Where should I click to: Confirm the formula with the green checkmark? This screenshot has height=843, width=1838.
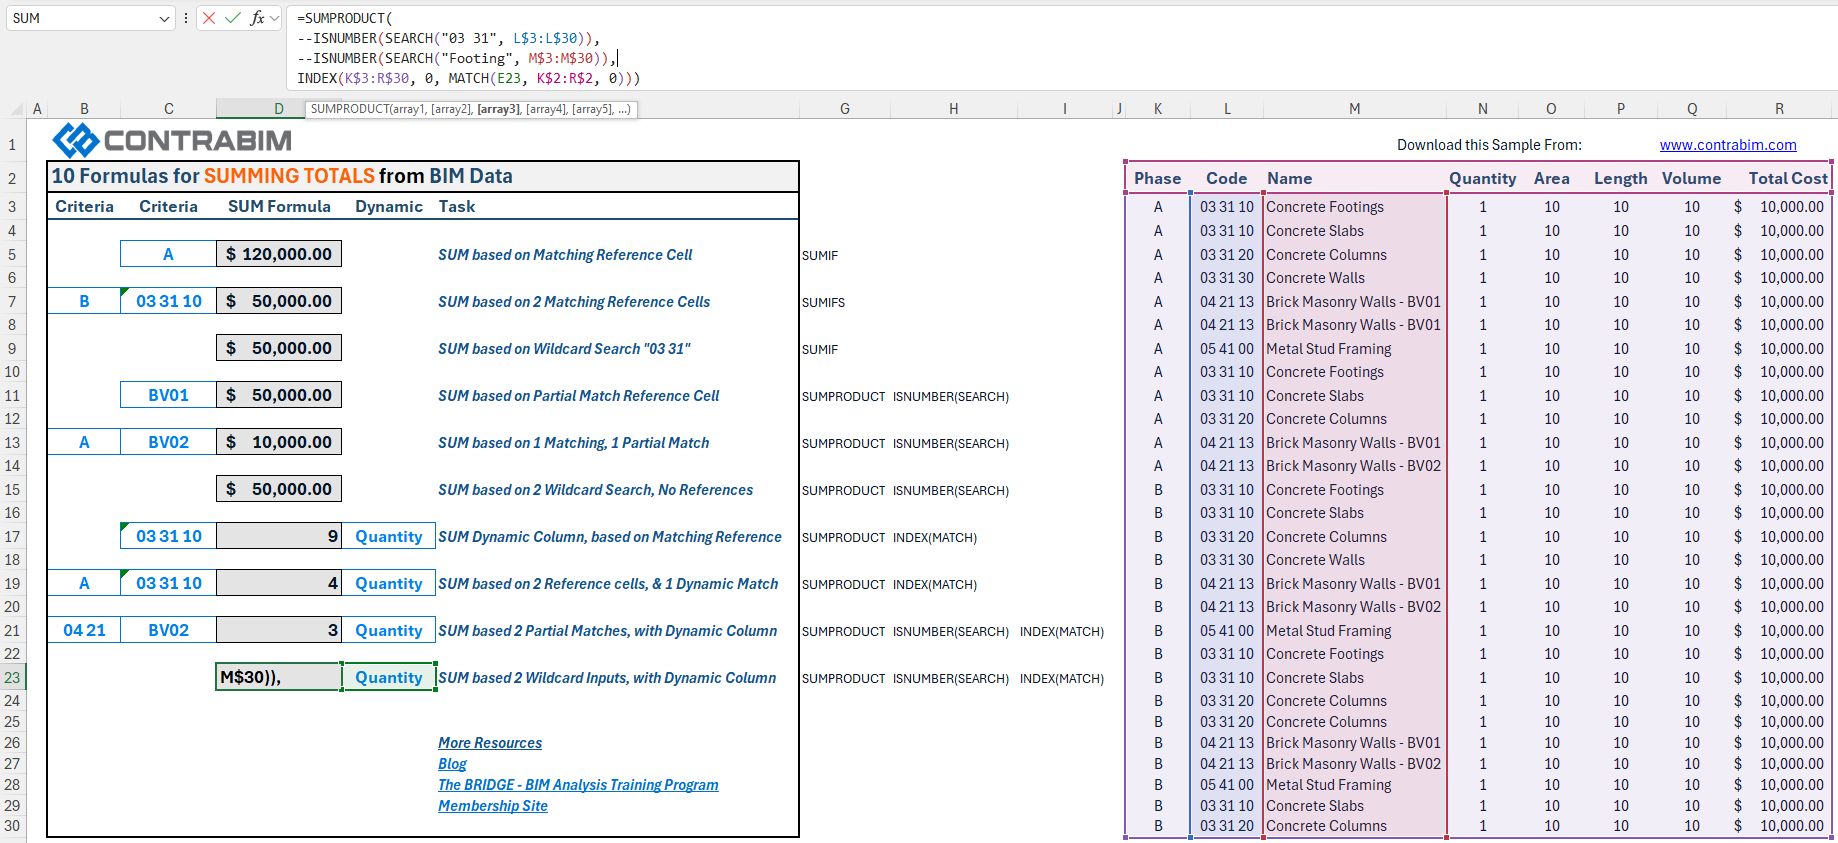click(233, 18)
